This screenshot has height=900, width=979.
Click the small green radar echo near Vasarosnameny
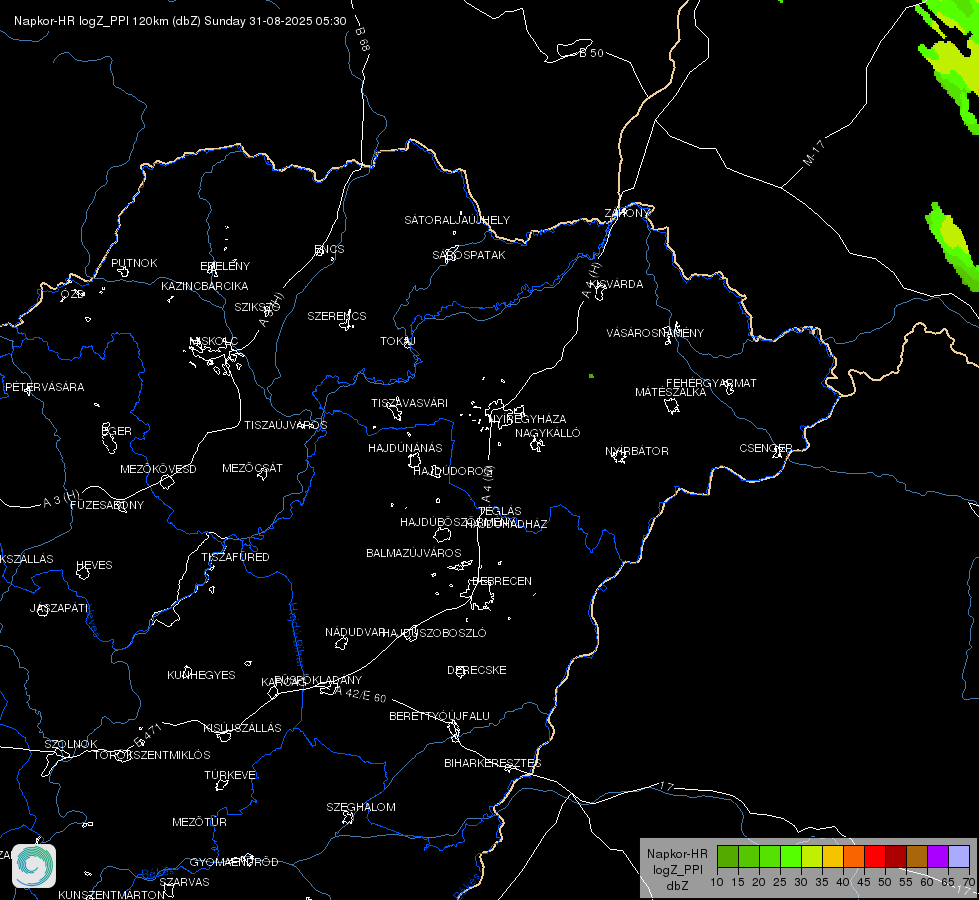pyautogui.click(x=591, y=376)
